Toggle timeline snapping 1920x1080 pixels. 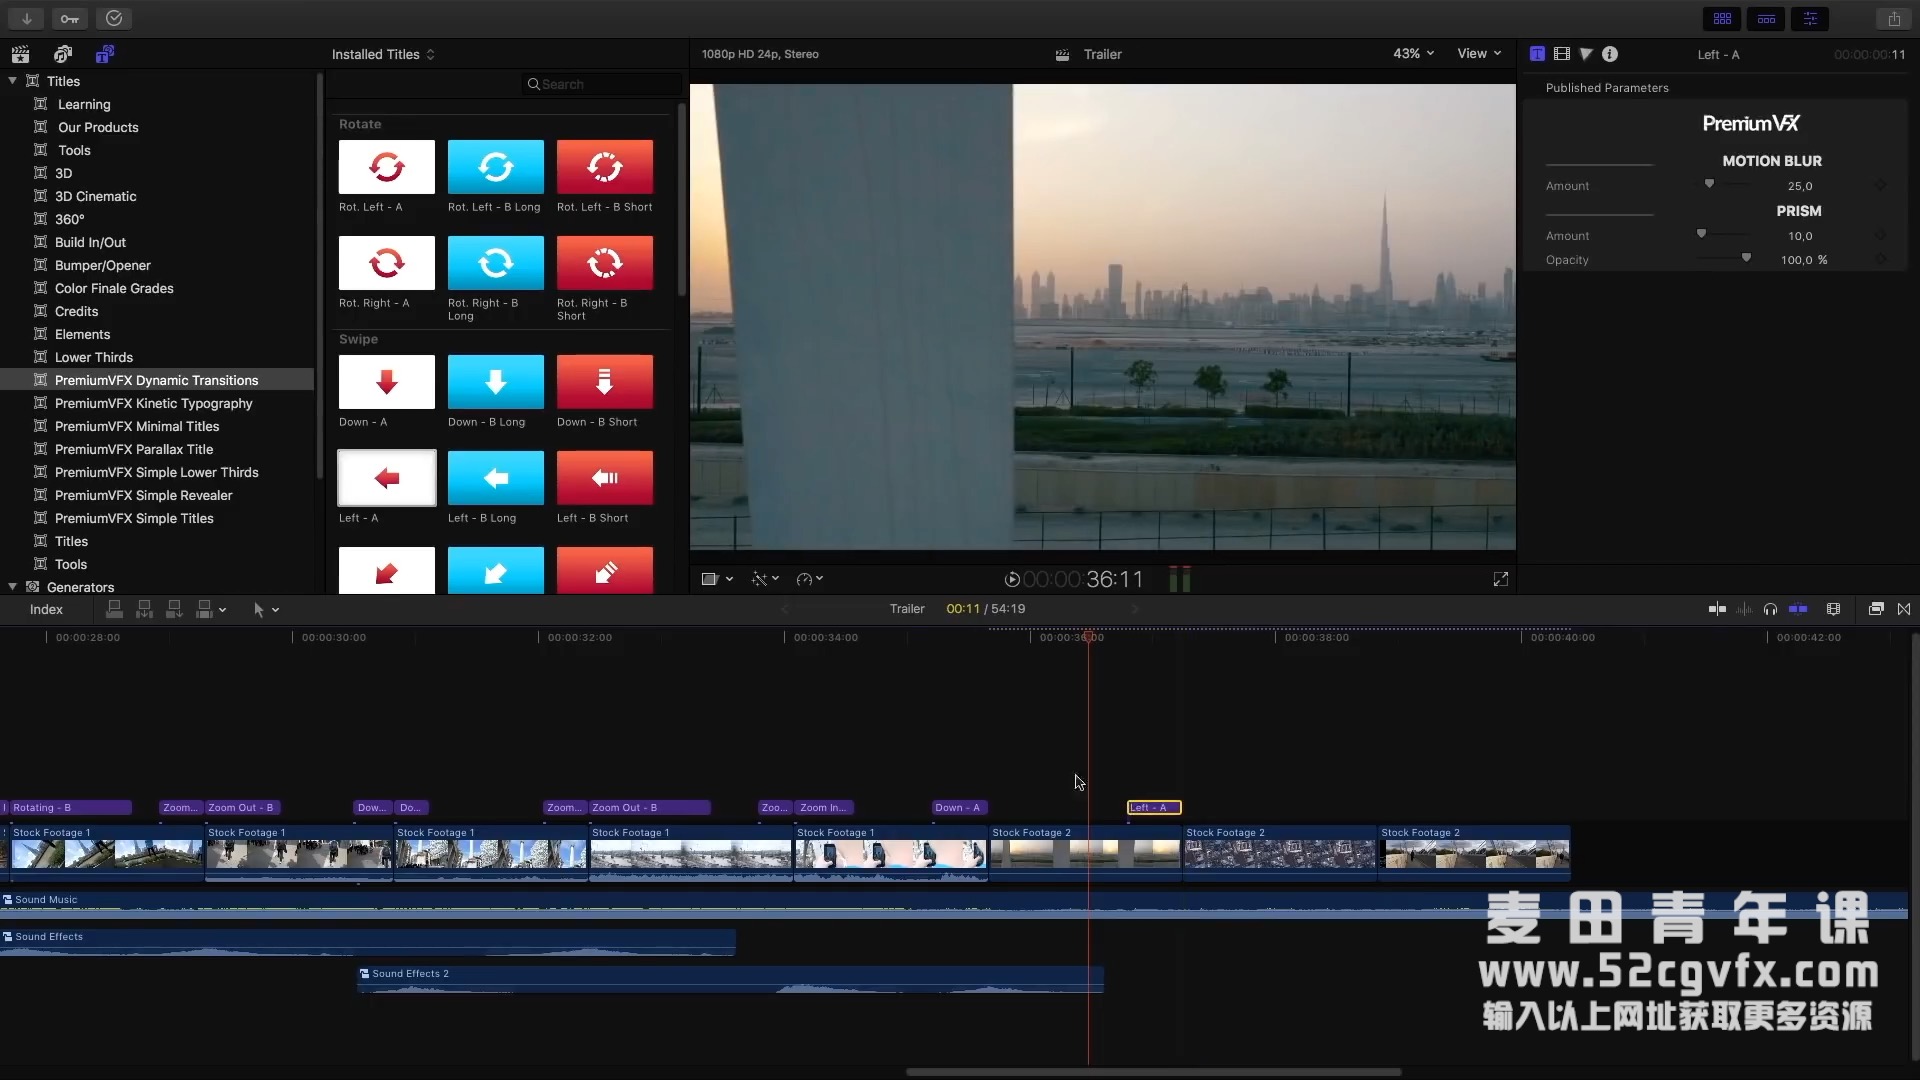tap(1798, 609)
